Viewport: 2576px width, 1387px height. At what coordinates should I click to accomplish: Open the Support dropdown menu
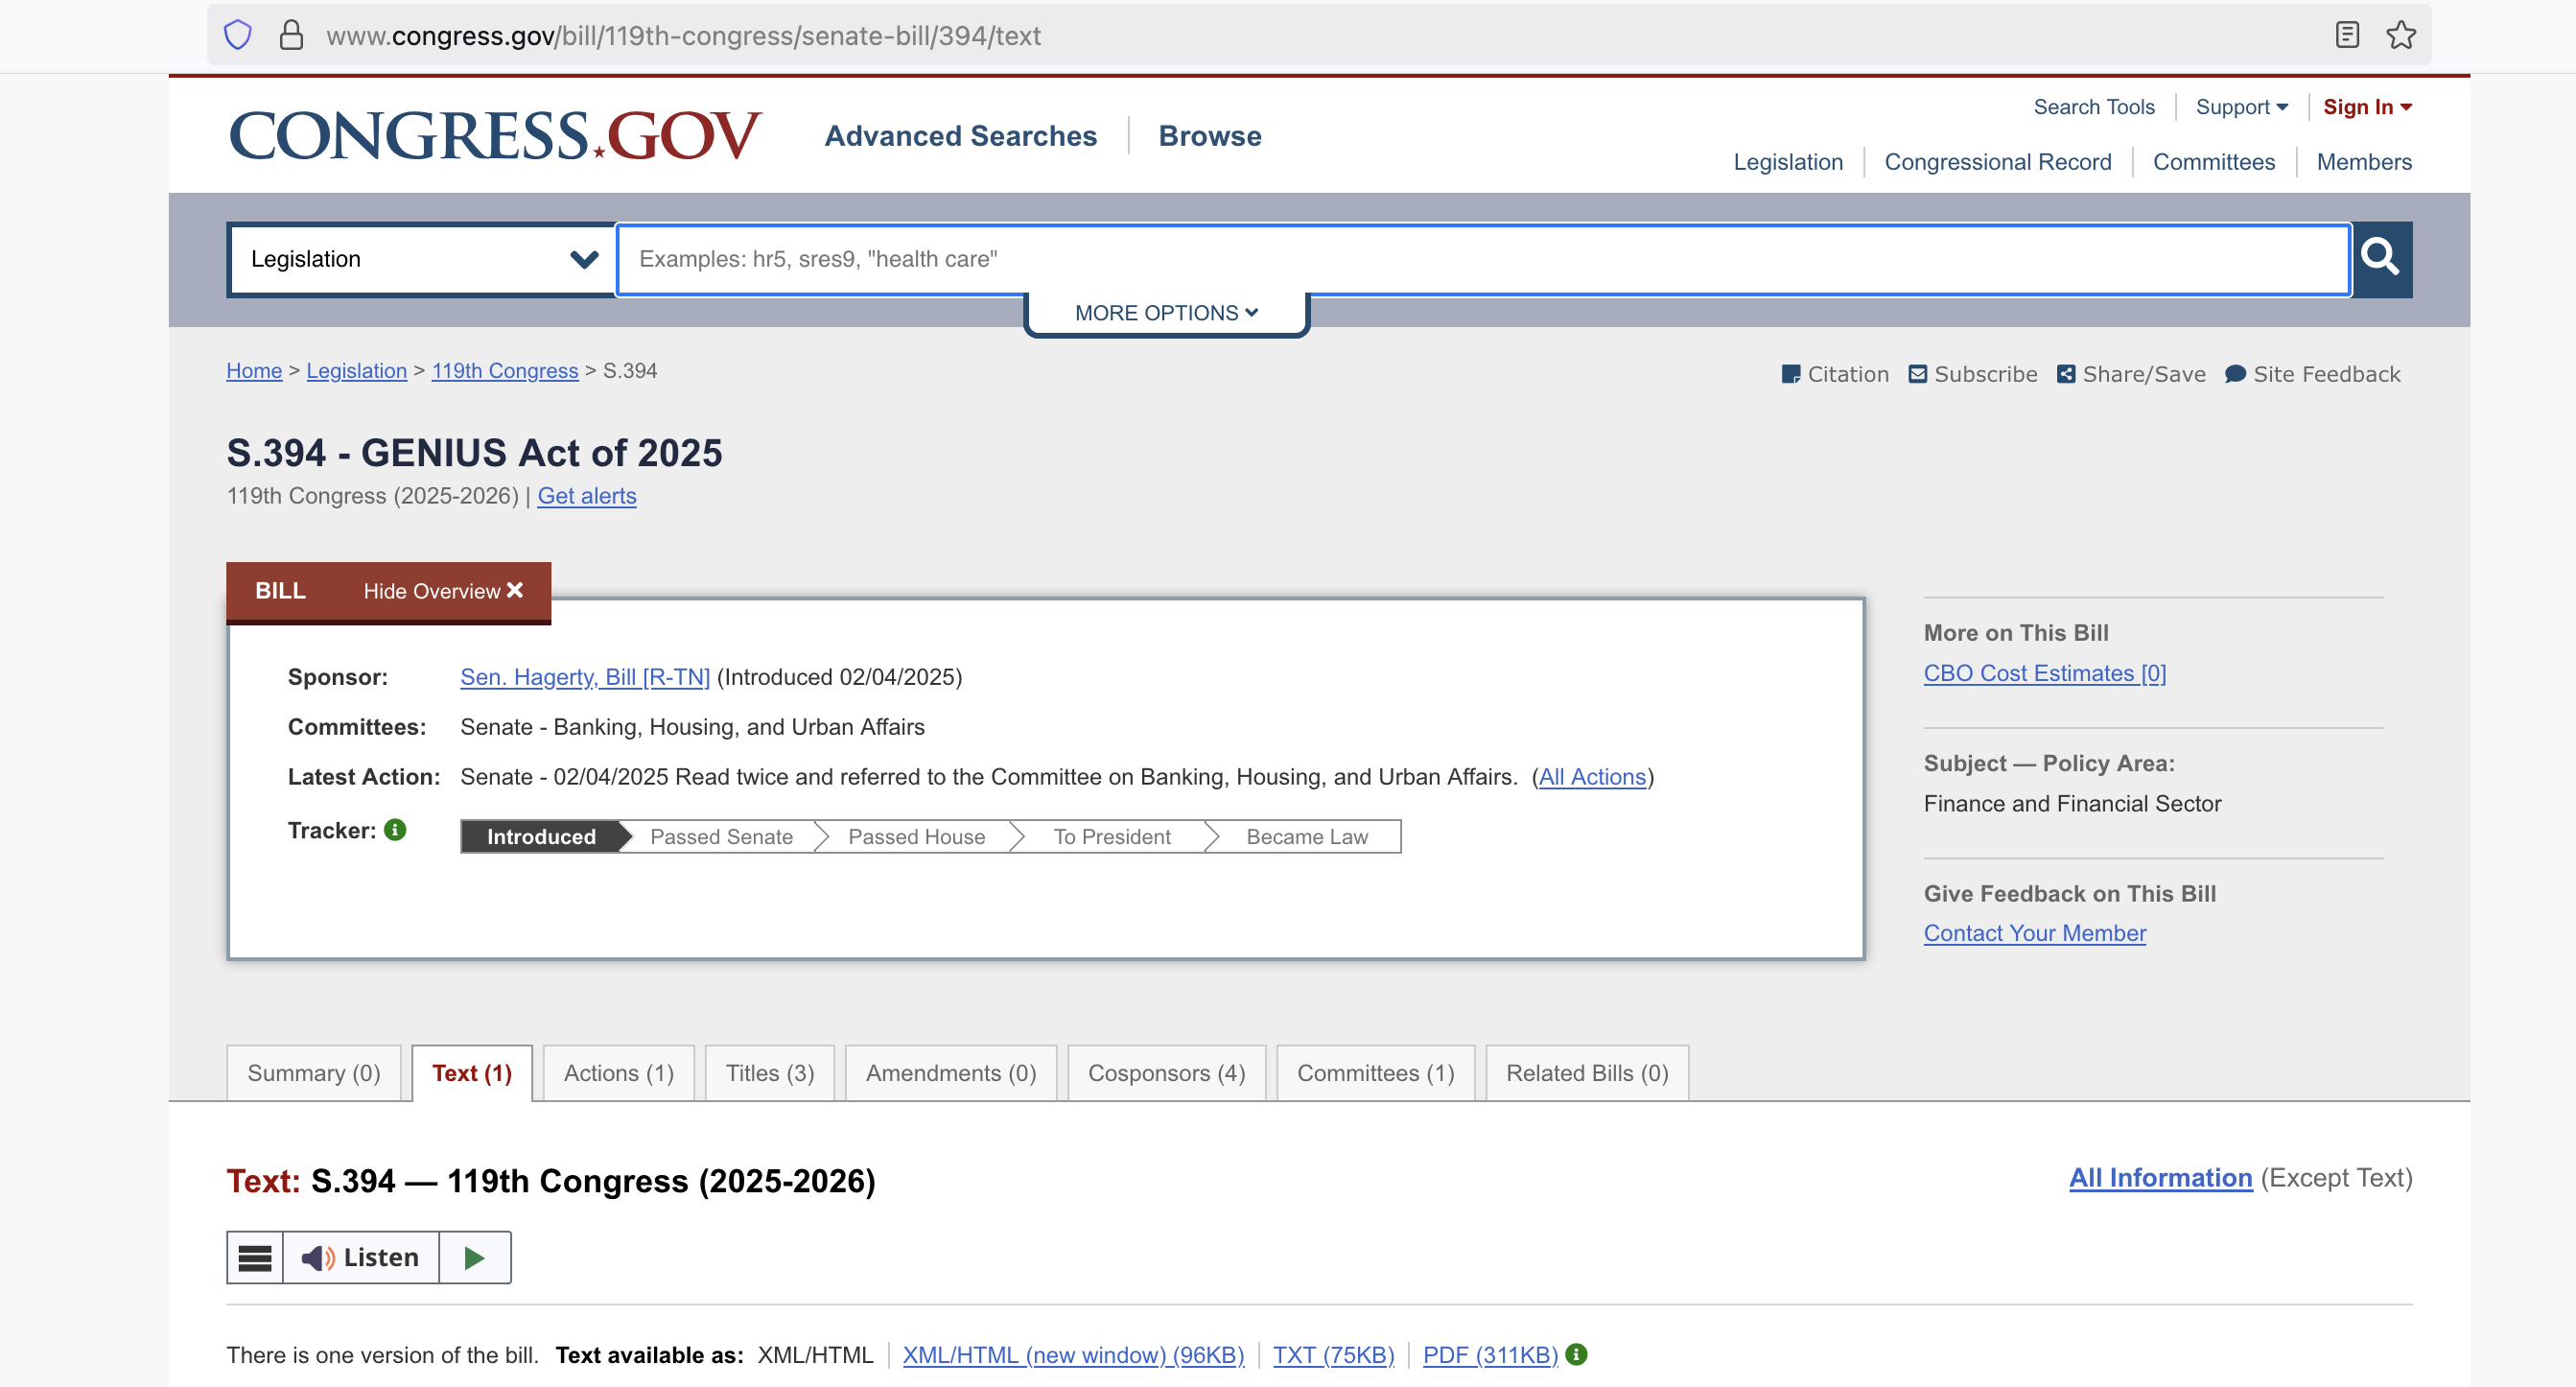tap(2241, 107)
